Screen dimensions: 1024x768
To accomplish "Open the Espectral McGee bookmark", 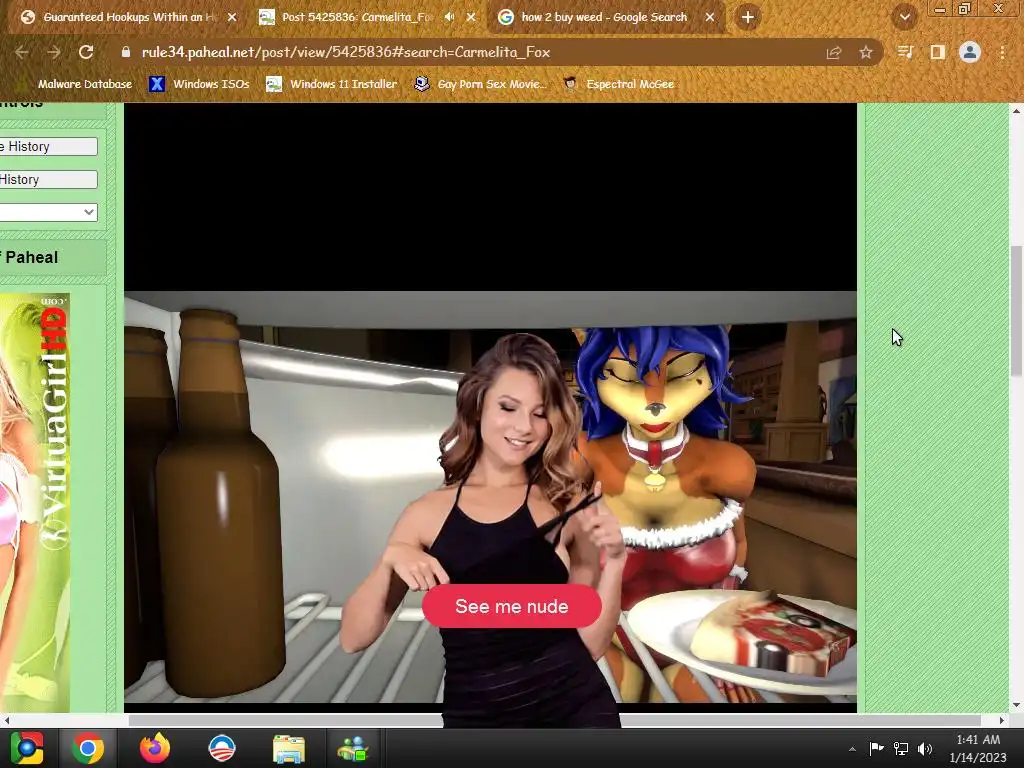I will pos(619,84).
